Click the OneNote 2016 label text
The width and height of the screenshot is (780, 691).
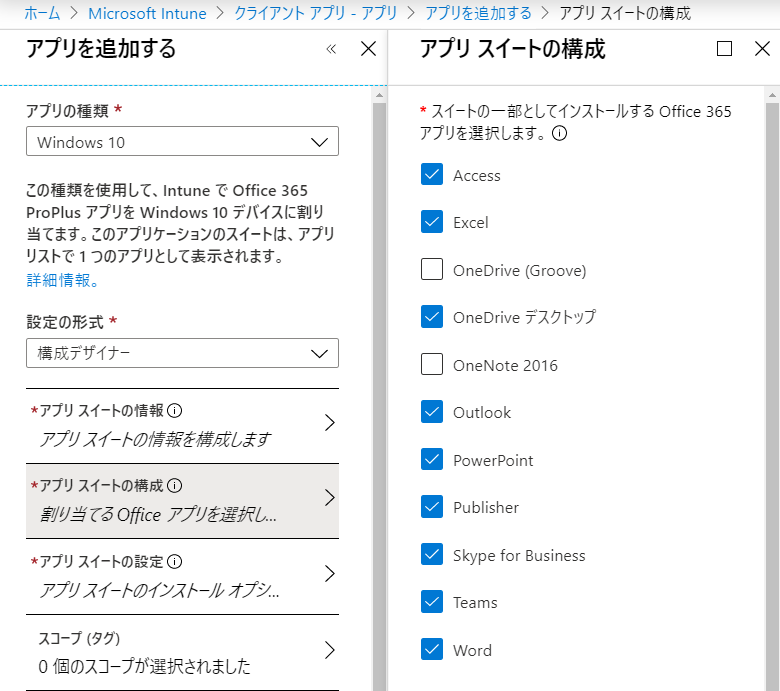505,366
